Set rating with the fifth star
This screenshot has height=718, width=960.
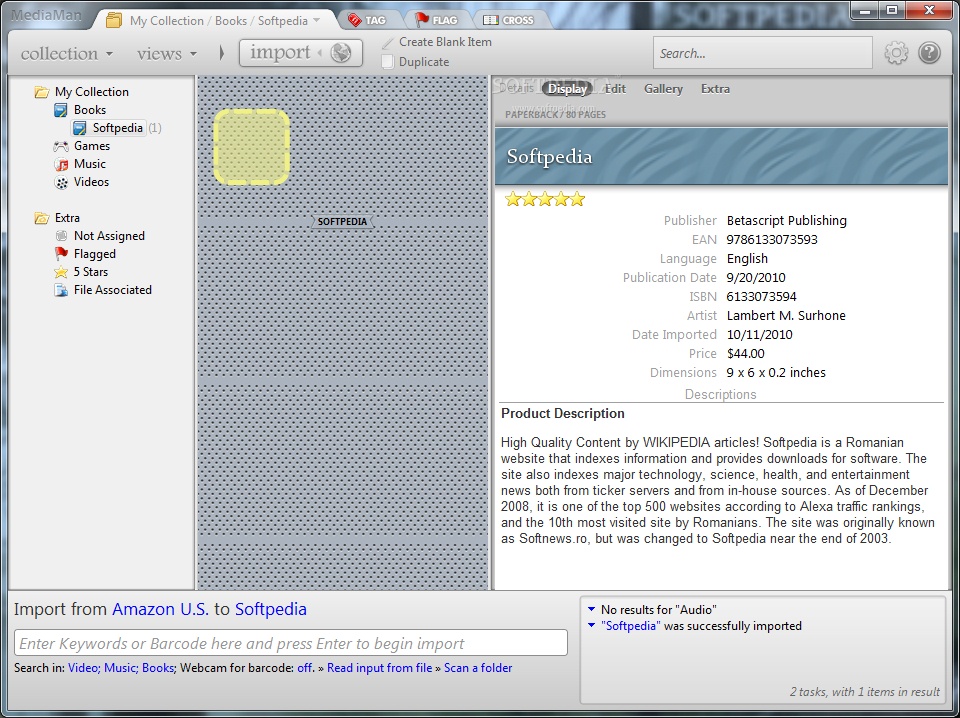(x=577, y=199)
